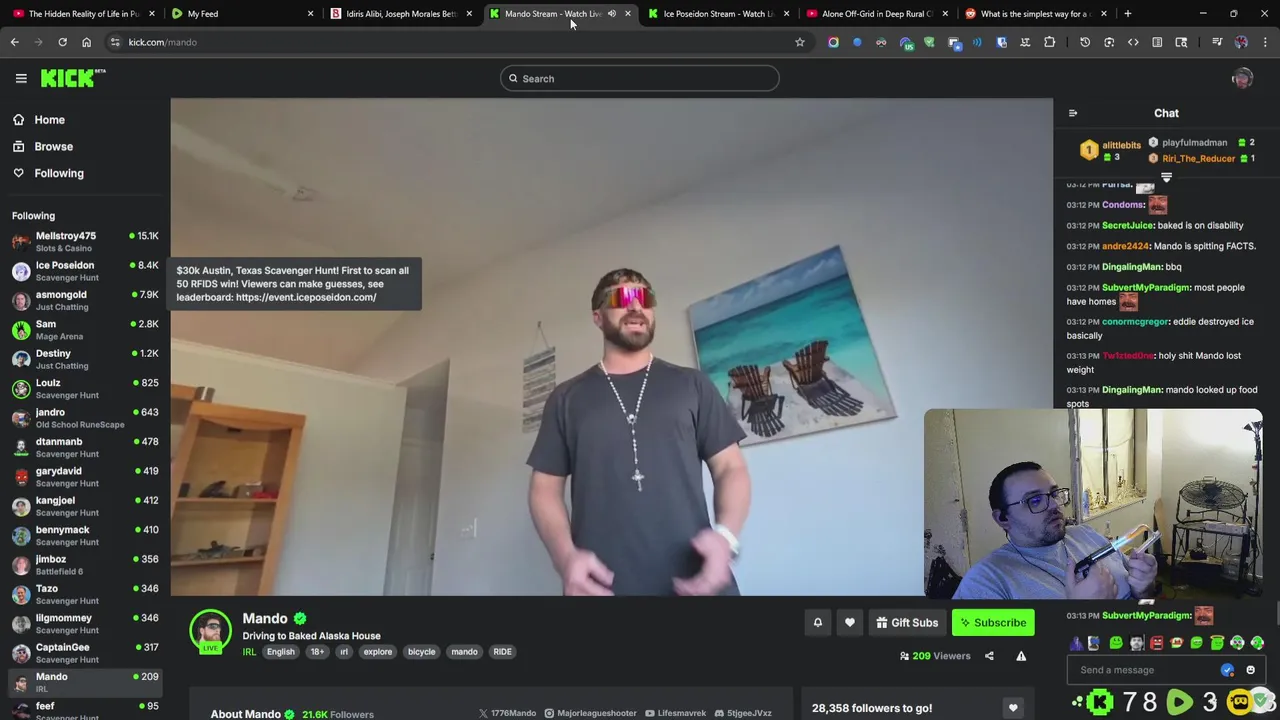The height and width of the screenshot is (720, 1280).
Task: Click the alittlebits top gifter name
Action: pos(1121,145)
